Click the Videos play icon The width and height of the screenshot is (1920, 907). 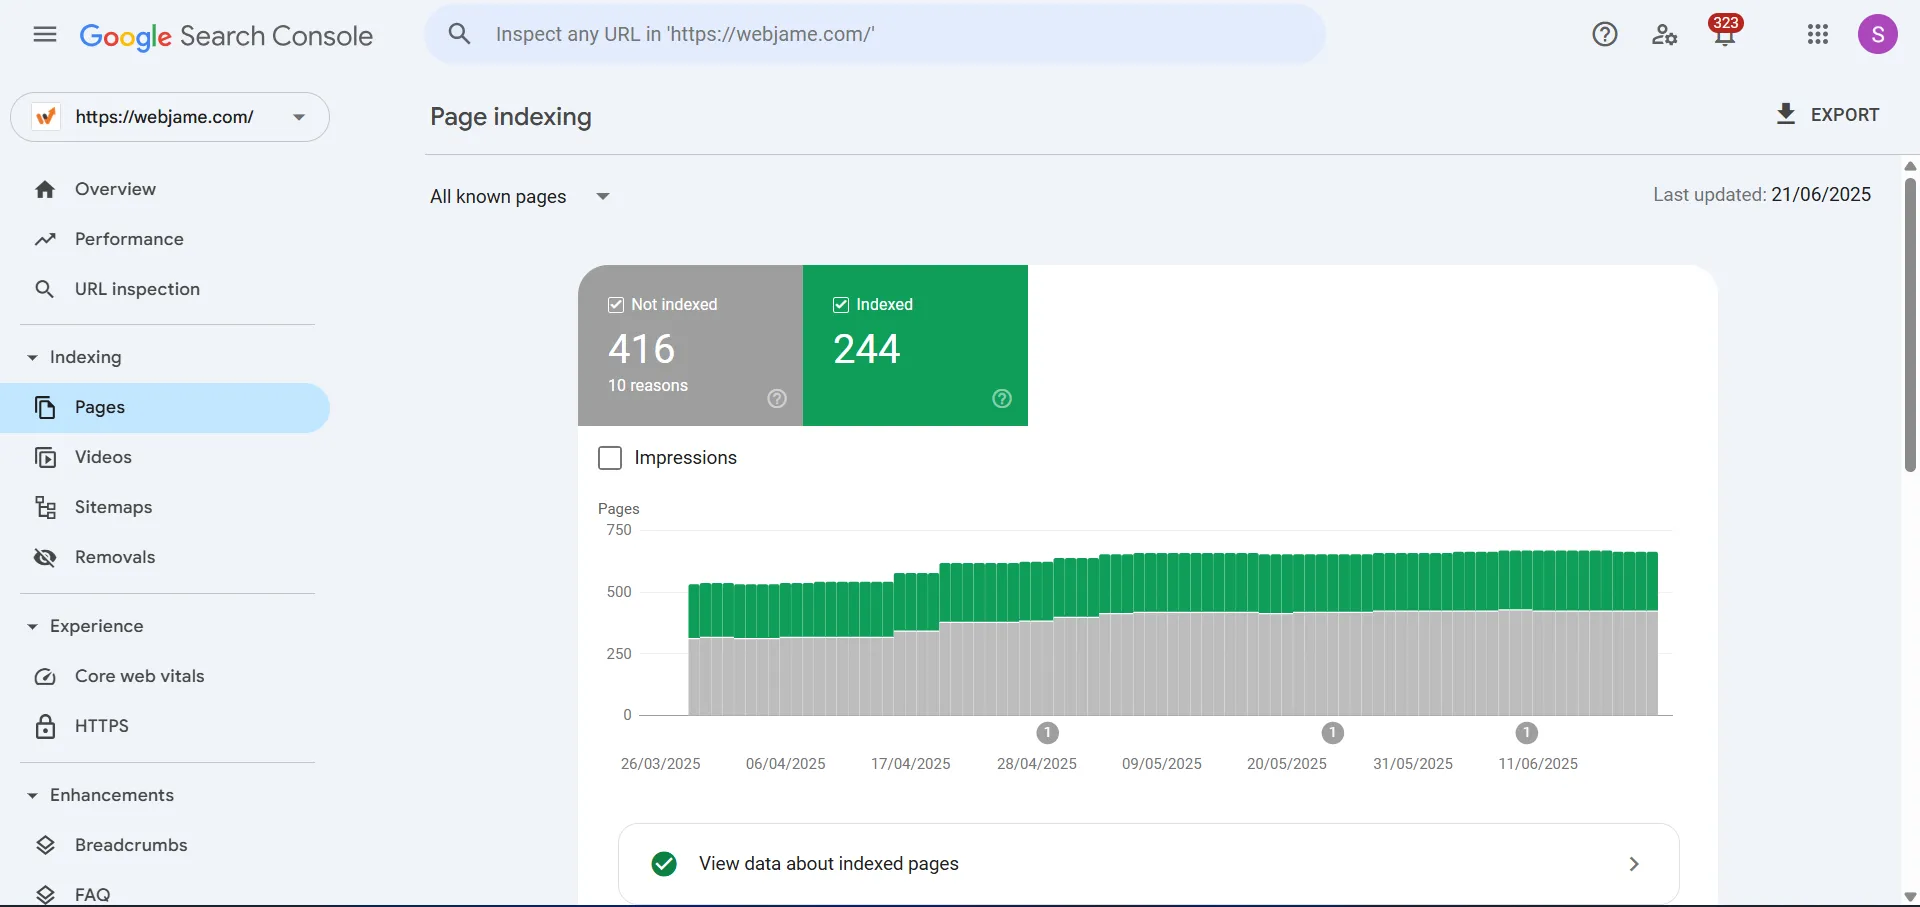pos(45,458)
